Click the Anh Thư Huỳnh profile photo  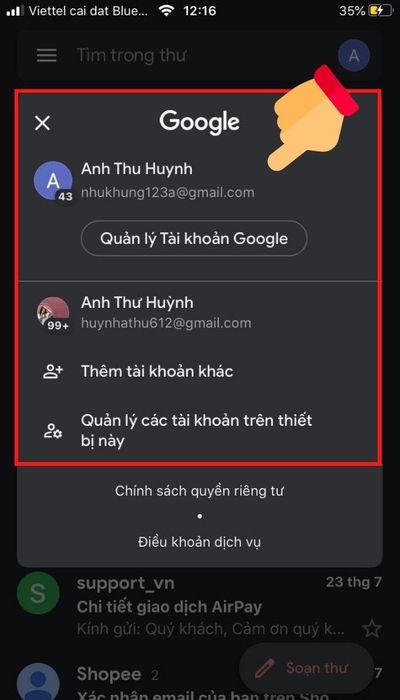click(53, 313)
